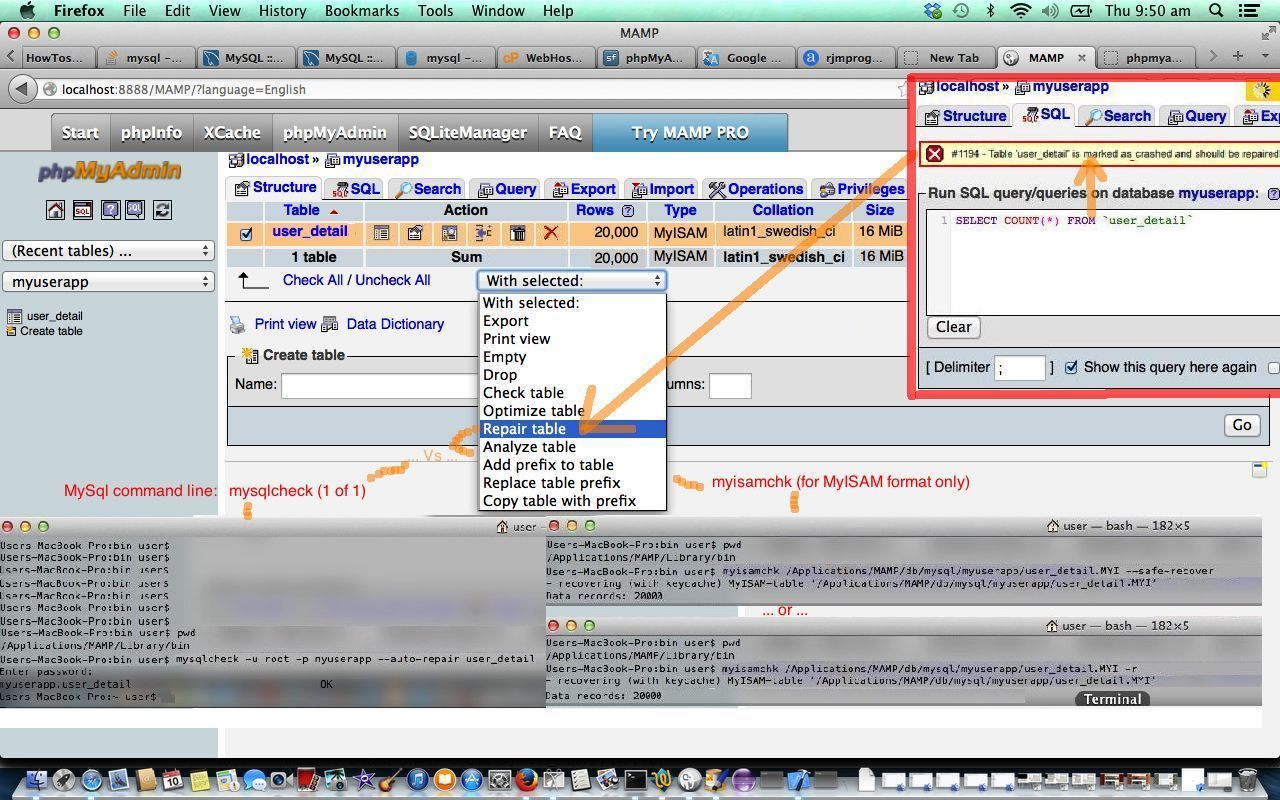
Task: Click the Clear button below SQL query box
Action: click(953, 327)
